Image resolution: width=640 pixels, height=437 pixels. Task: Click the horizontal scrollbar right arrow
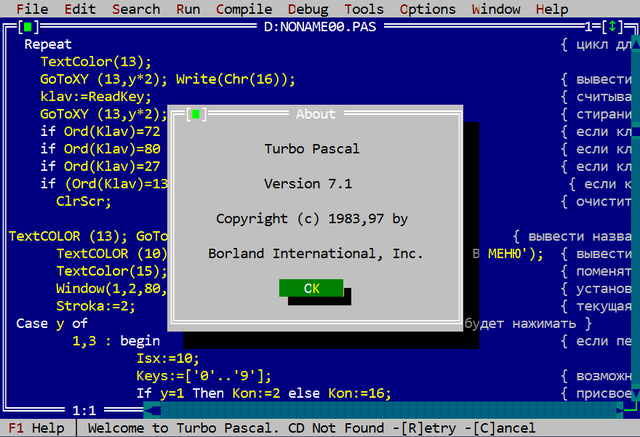[x=620, y=410]
